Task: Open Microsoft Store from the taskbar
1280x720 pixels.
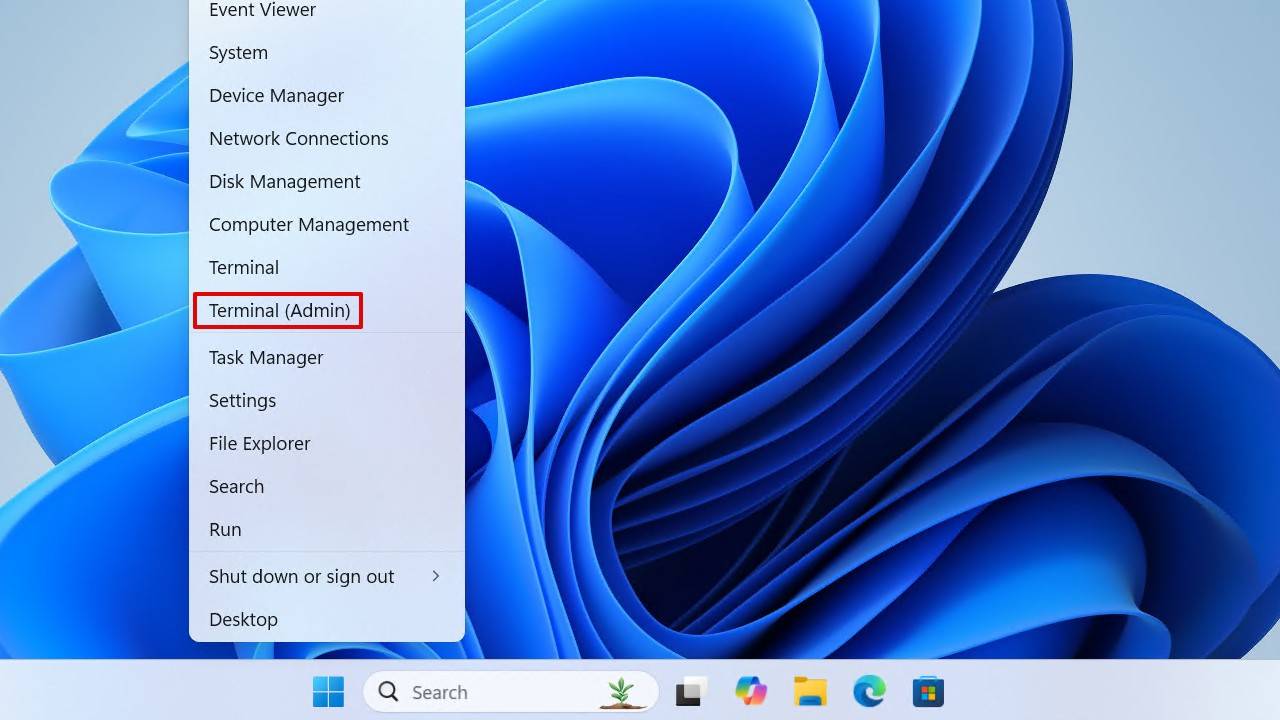Action: tap(928, 691)
